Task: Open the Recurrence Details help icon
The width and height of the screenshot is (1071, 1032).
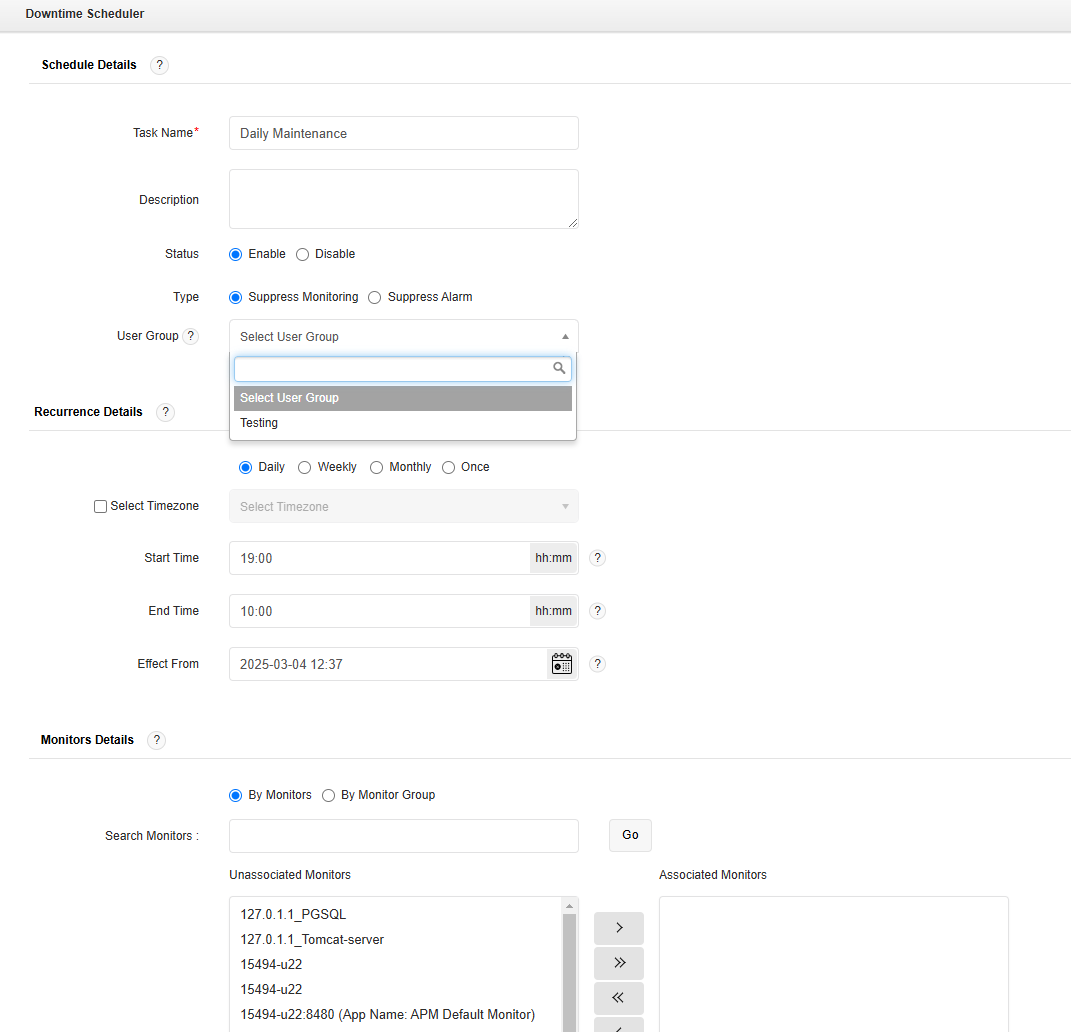Action: coord(165,411)
